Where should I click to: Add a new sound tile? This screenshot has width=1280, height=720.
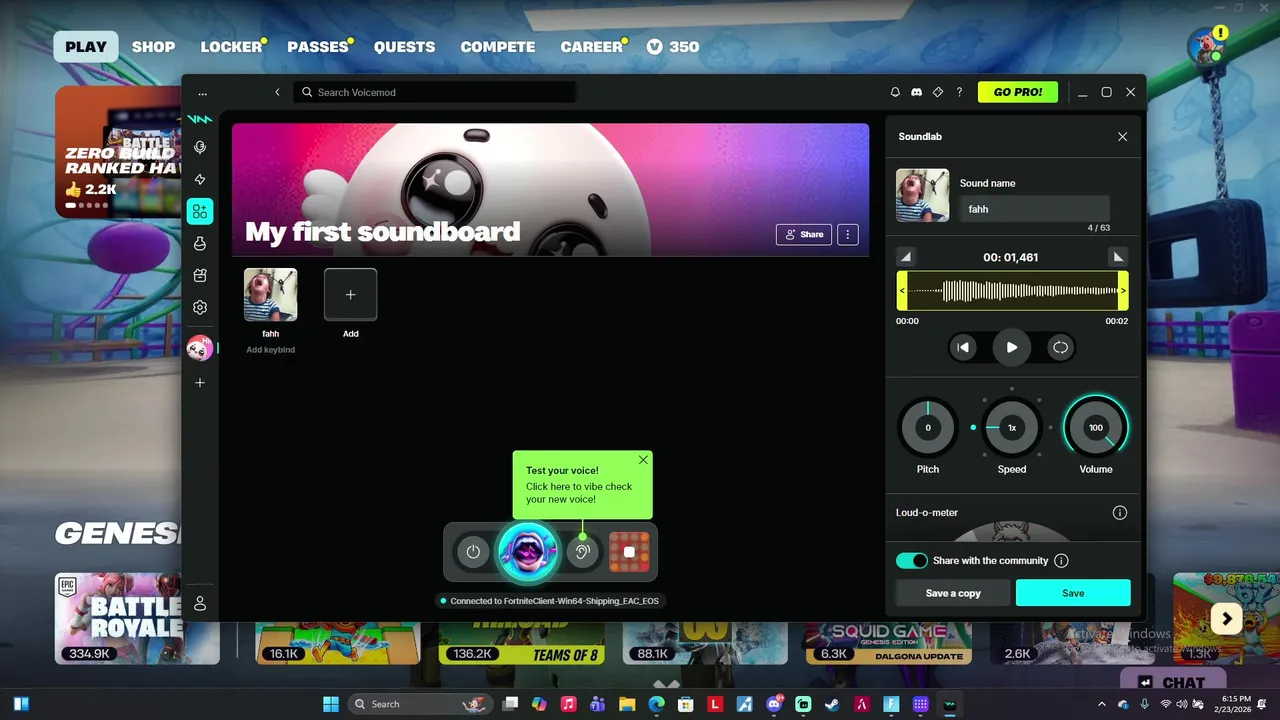350,295
